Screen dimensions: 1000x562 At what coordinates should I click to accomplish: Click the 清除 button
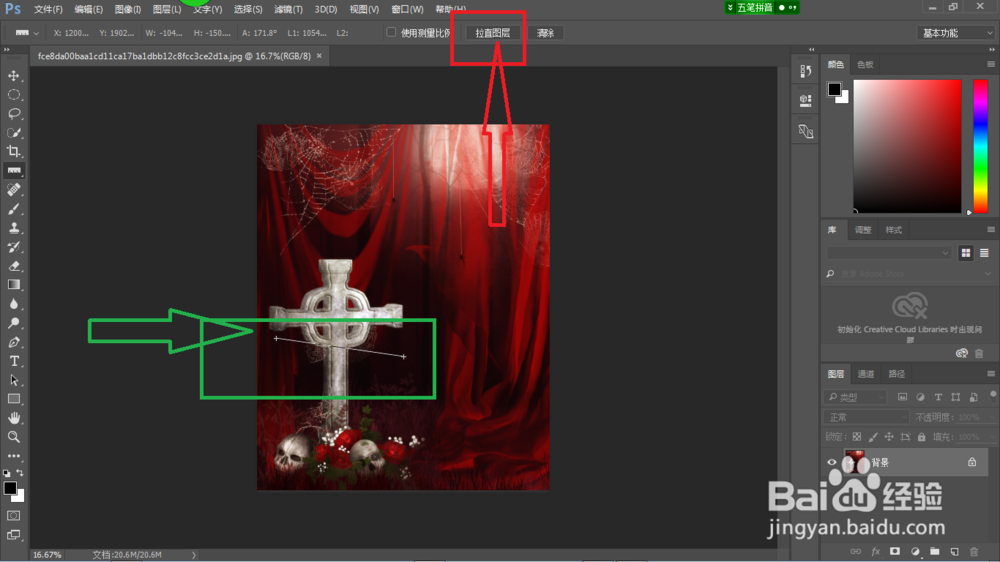(545, 33)
